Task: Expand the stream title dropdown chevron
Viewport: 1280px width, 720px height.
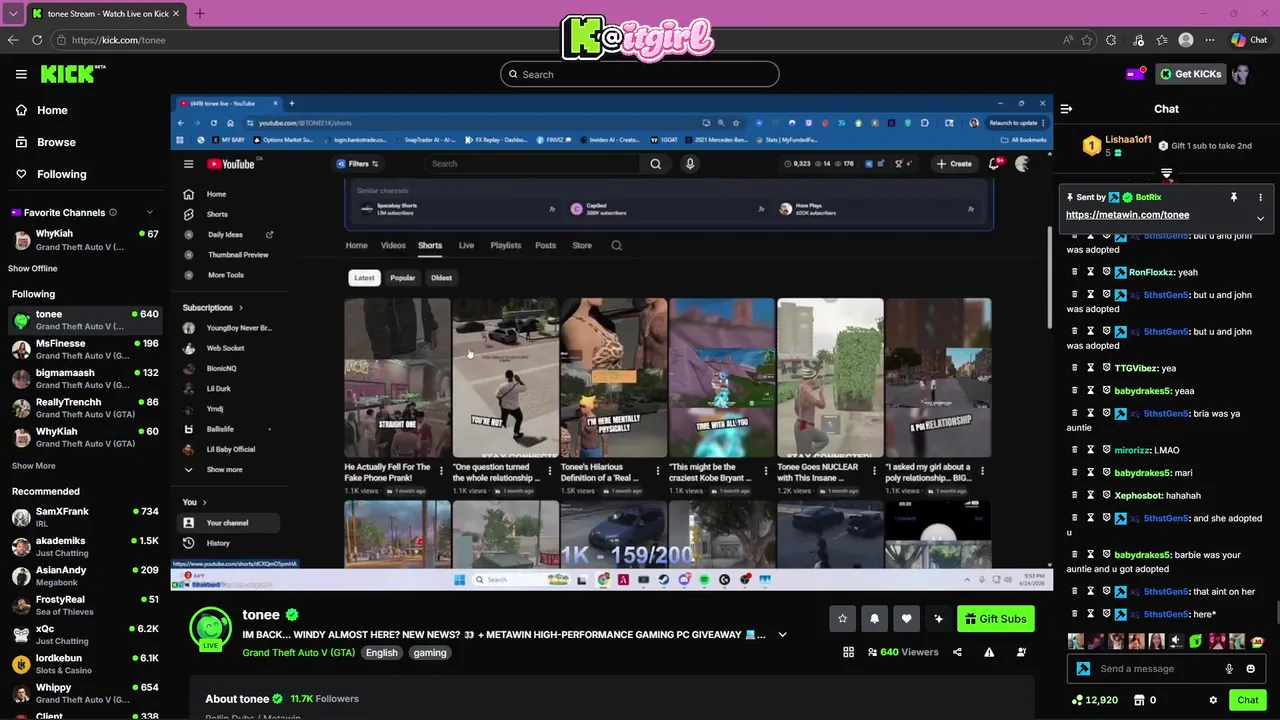Action: click(x=782, y=634)
